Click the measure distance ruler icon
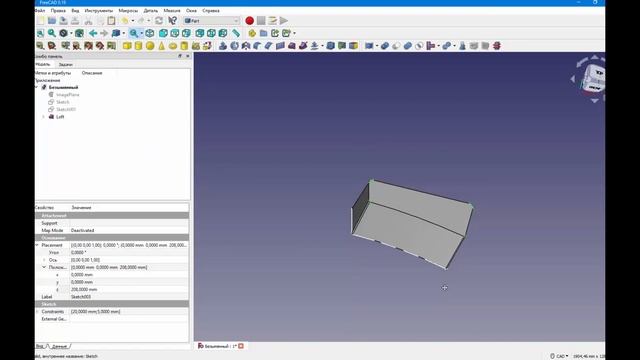The image size is (640, 360). [236, 33]
